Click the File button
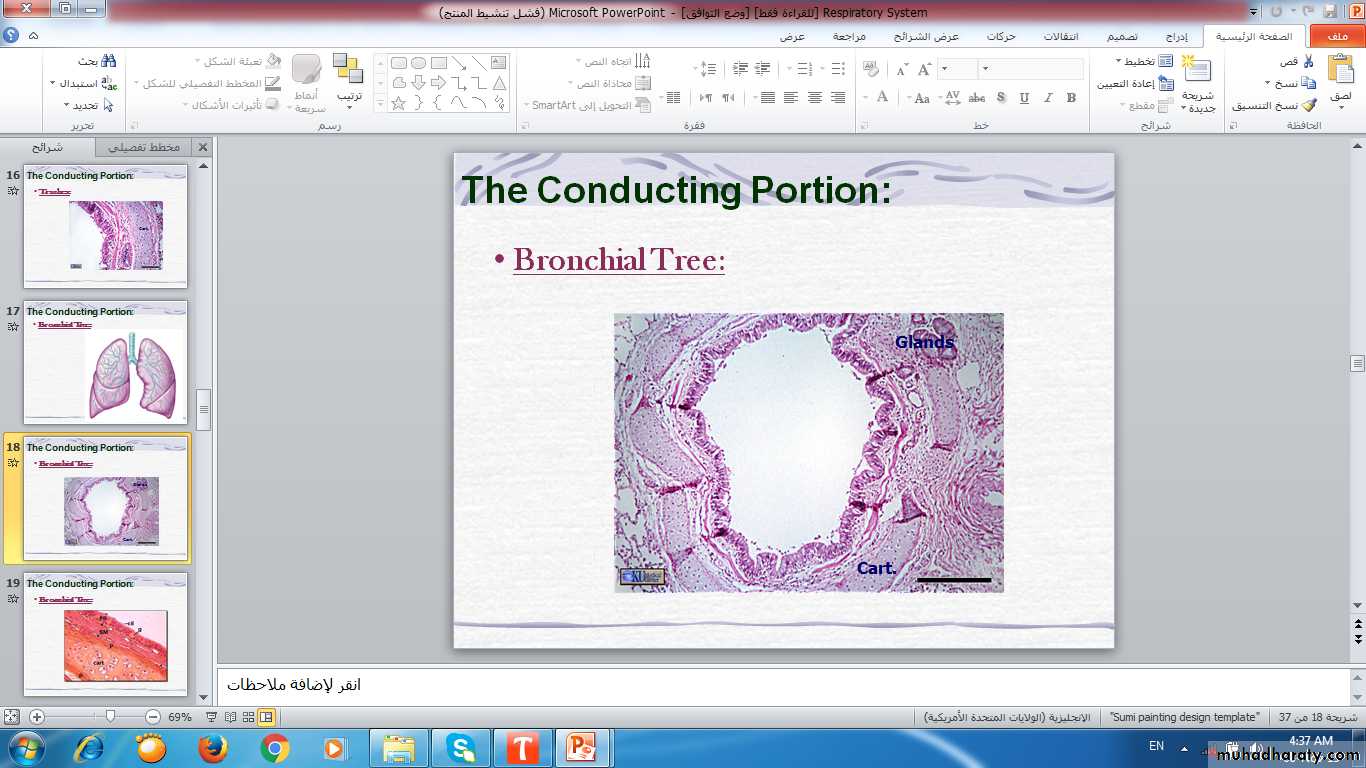The image size is (1366, 768). tap(1336, 37)
